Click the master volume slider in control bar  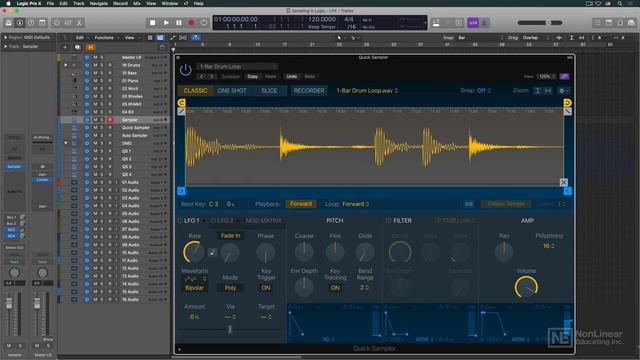pos(540,23)
